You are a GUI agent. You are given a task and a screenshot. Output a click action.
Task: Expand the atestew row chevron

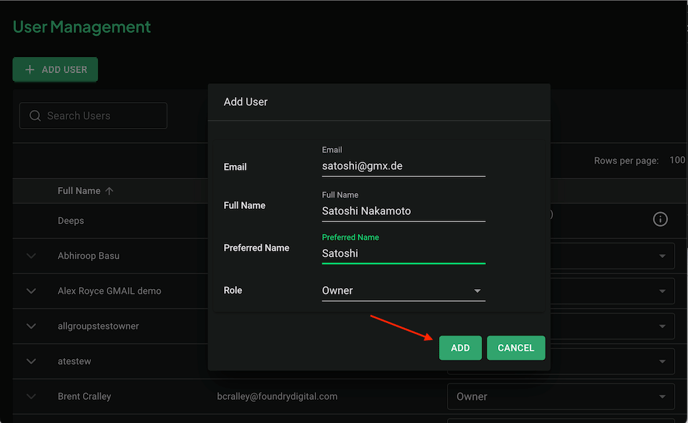(x=31, y=361)
